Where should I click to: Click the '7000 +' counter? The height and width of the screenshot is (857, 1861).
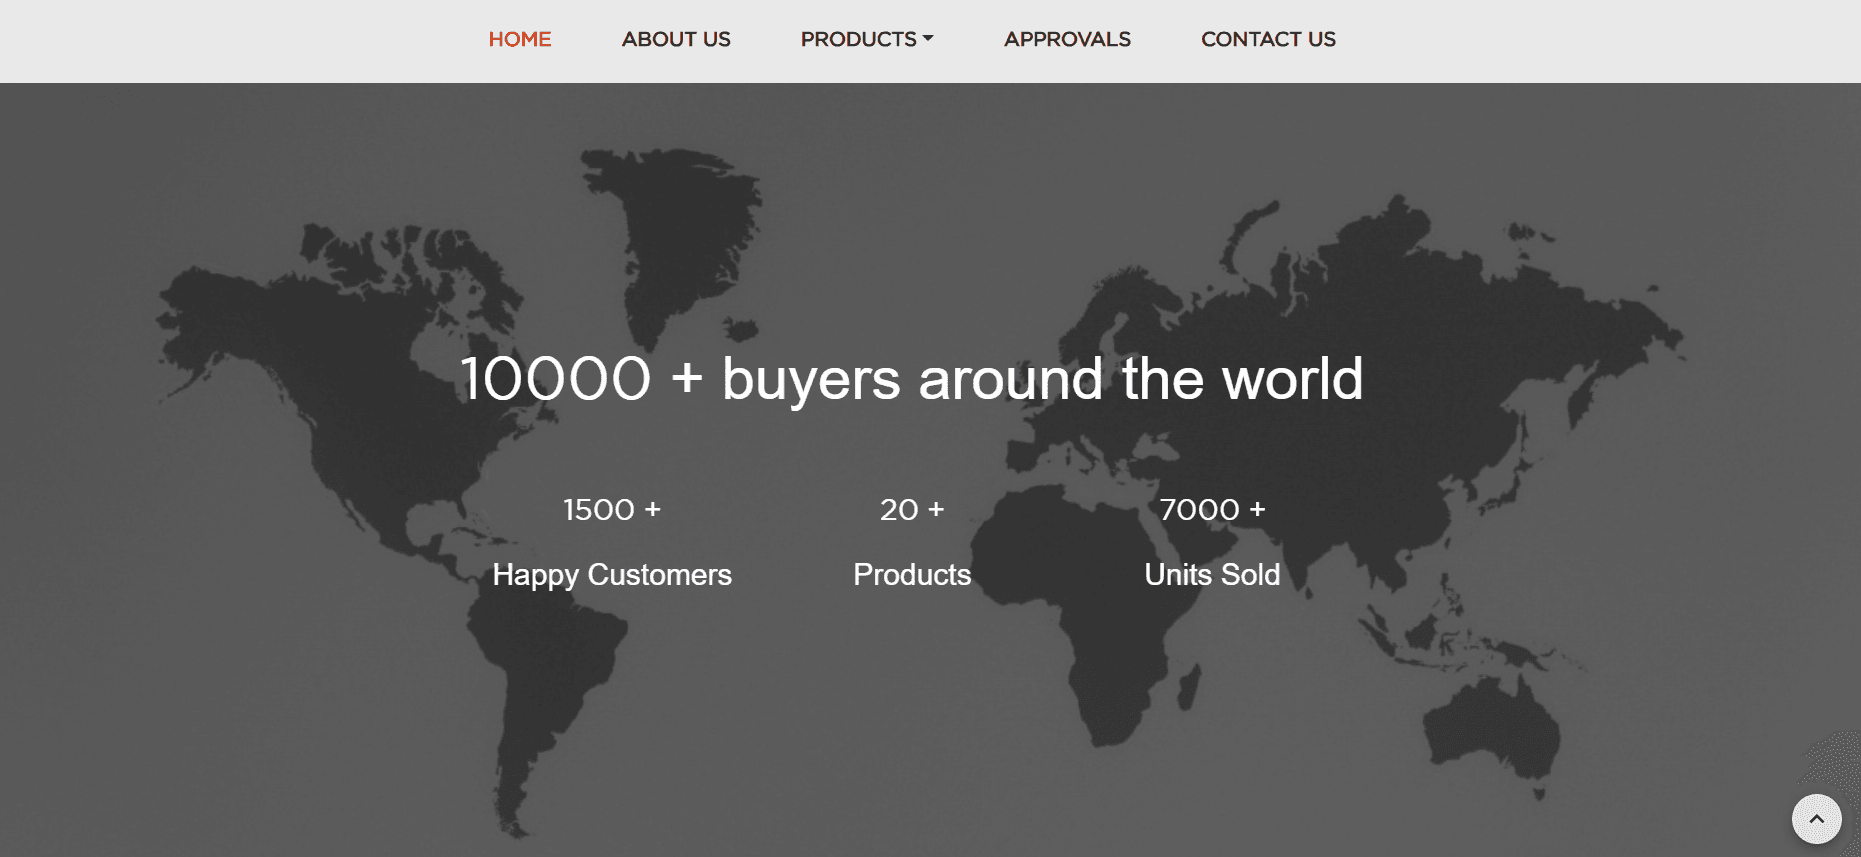click(x=1211, y=510)
